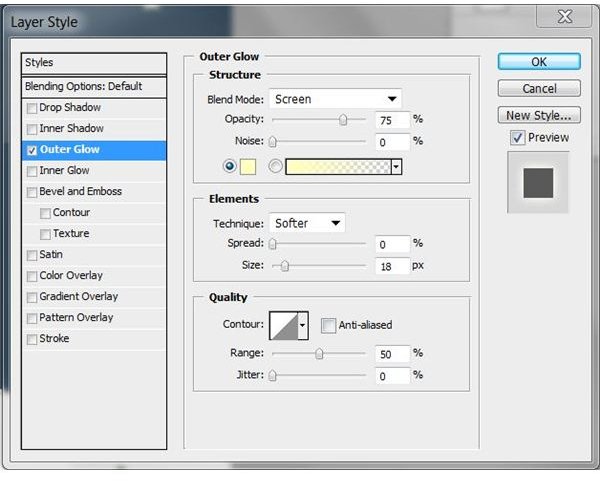Uncheck the Preview checkbox
Image resolution: width=600 pixels, height=481 pixels.
[517, 138]
